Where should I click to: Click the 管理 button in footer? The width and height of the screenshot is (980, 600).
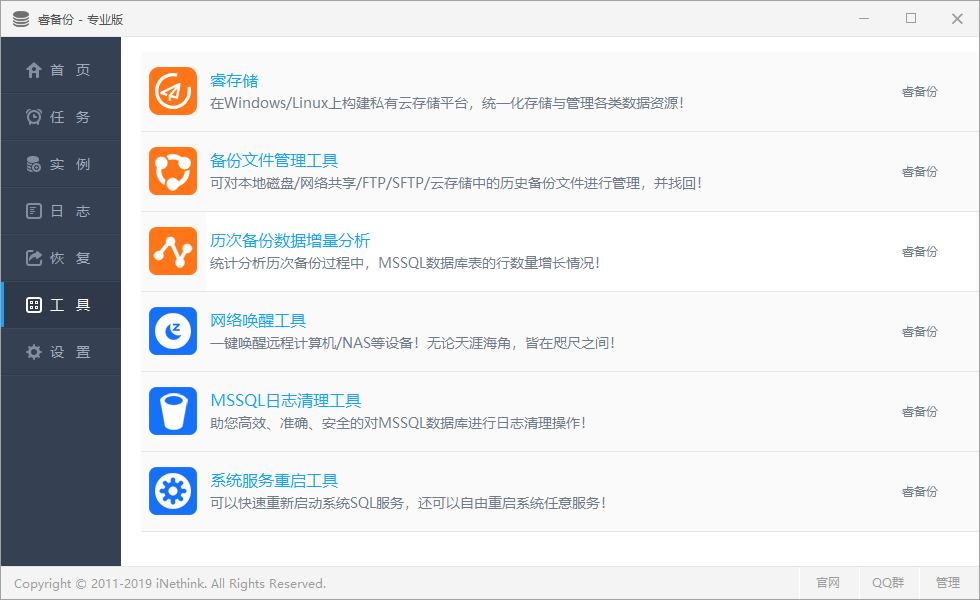tap(948, 583)
